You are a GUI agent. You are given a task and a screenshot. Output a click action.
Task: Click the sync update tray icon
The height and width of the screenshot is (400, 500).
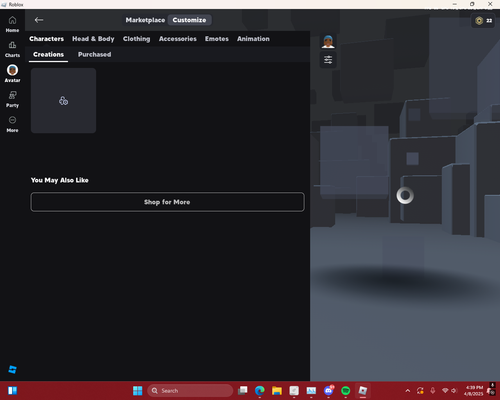click(420, 391)
